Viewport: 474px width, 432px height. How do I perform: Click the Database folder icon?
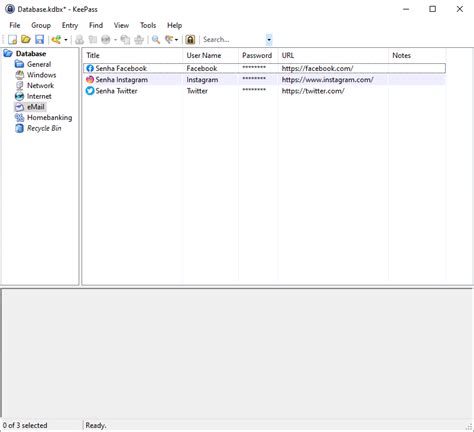8,54
